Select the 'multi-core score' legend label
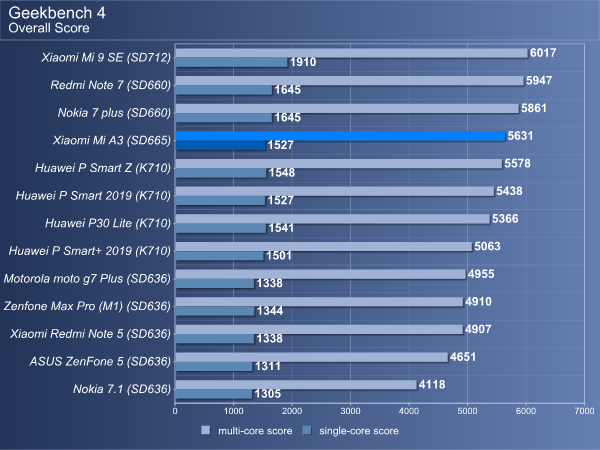 [x=255, y=431]
